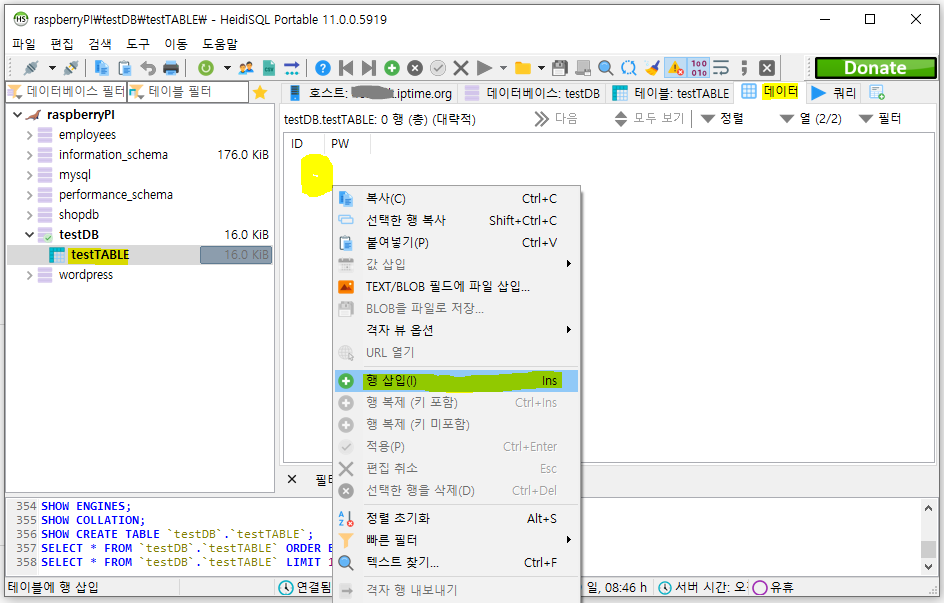
Task: Expand the employees database node
Action: [29, 135]
